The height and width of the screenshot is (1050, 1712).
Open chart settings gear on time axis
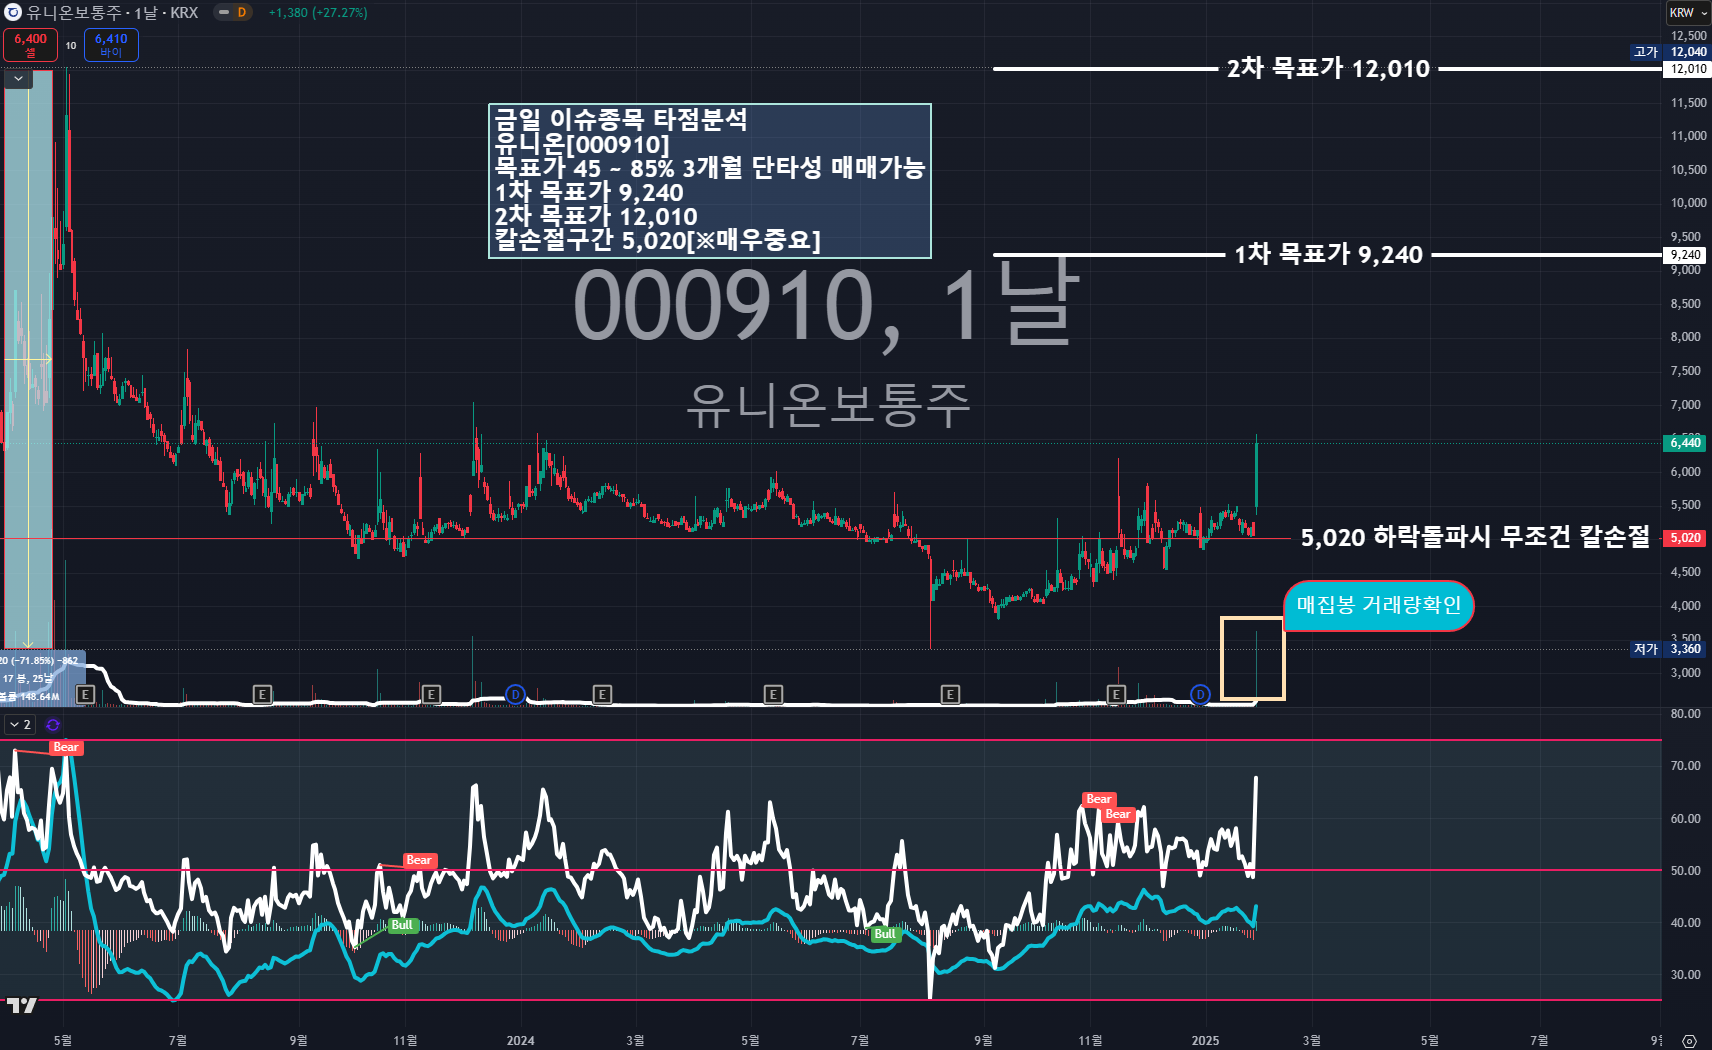pyautogui.click(x=1689, y=1041)
